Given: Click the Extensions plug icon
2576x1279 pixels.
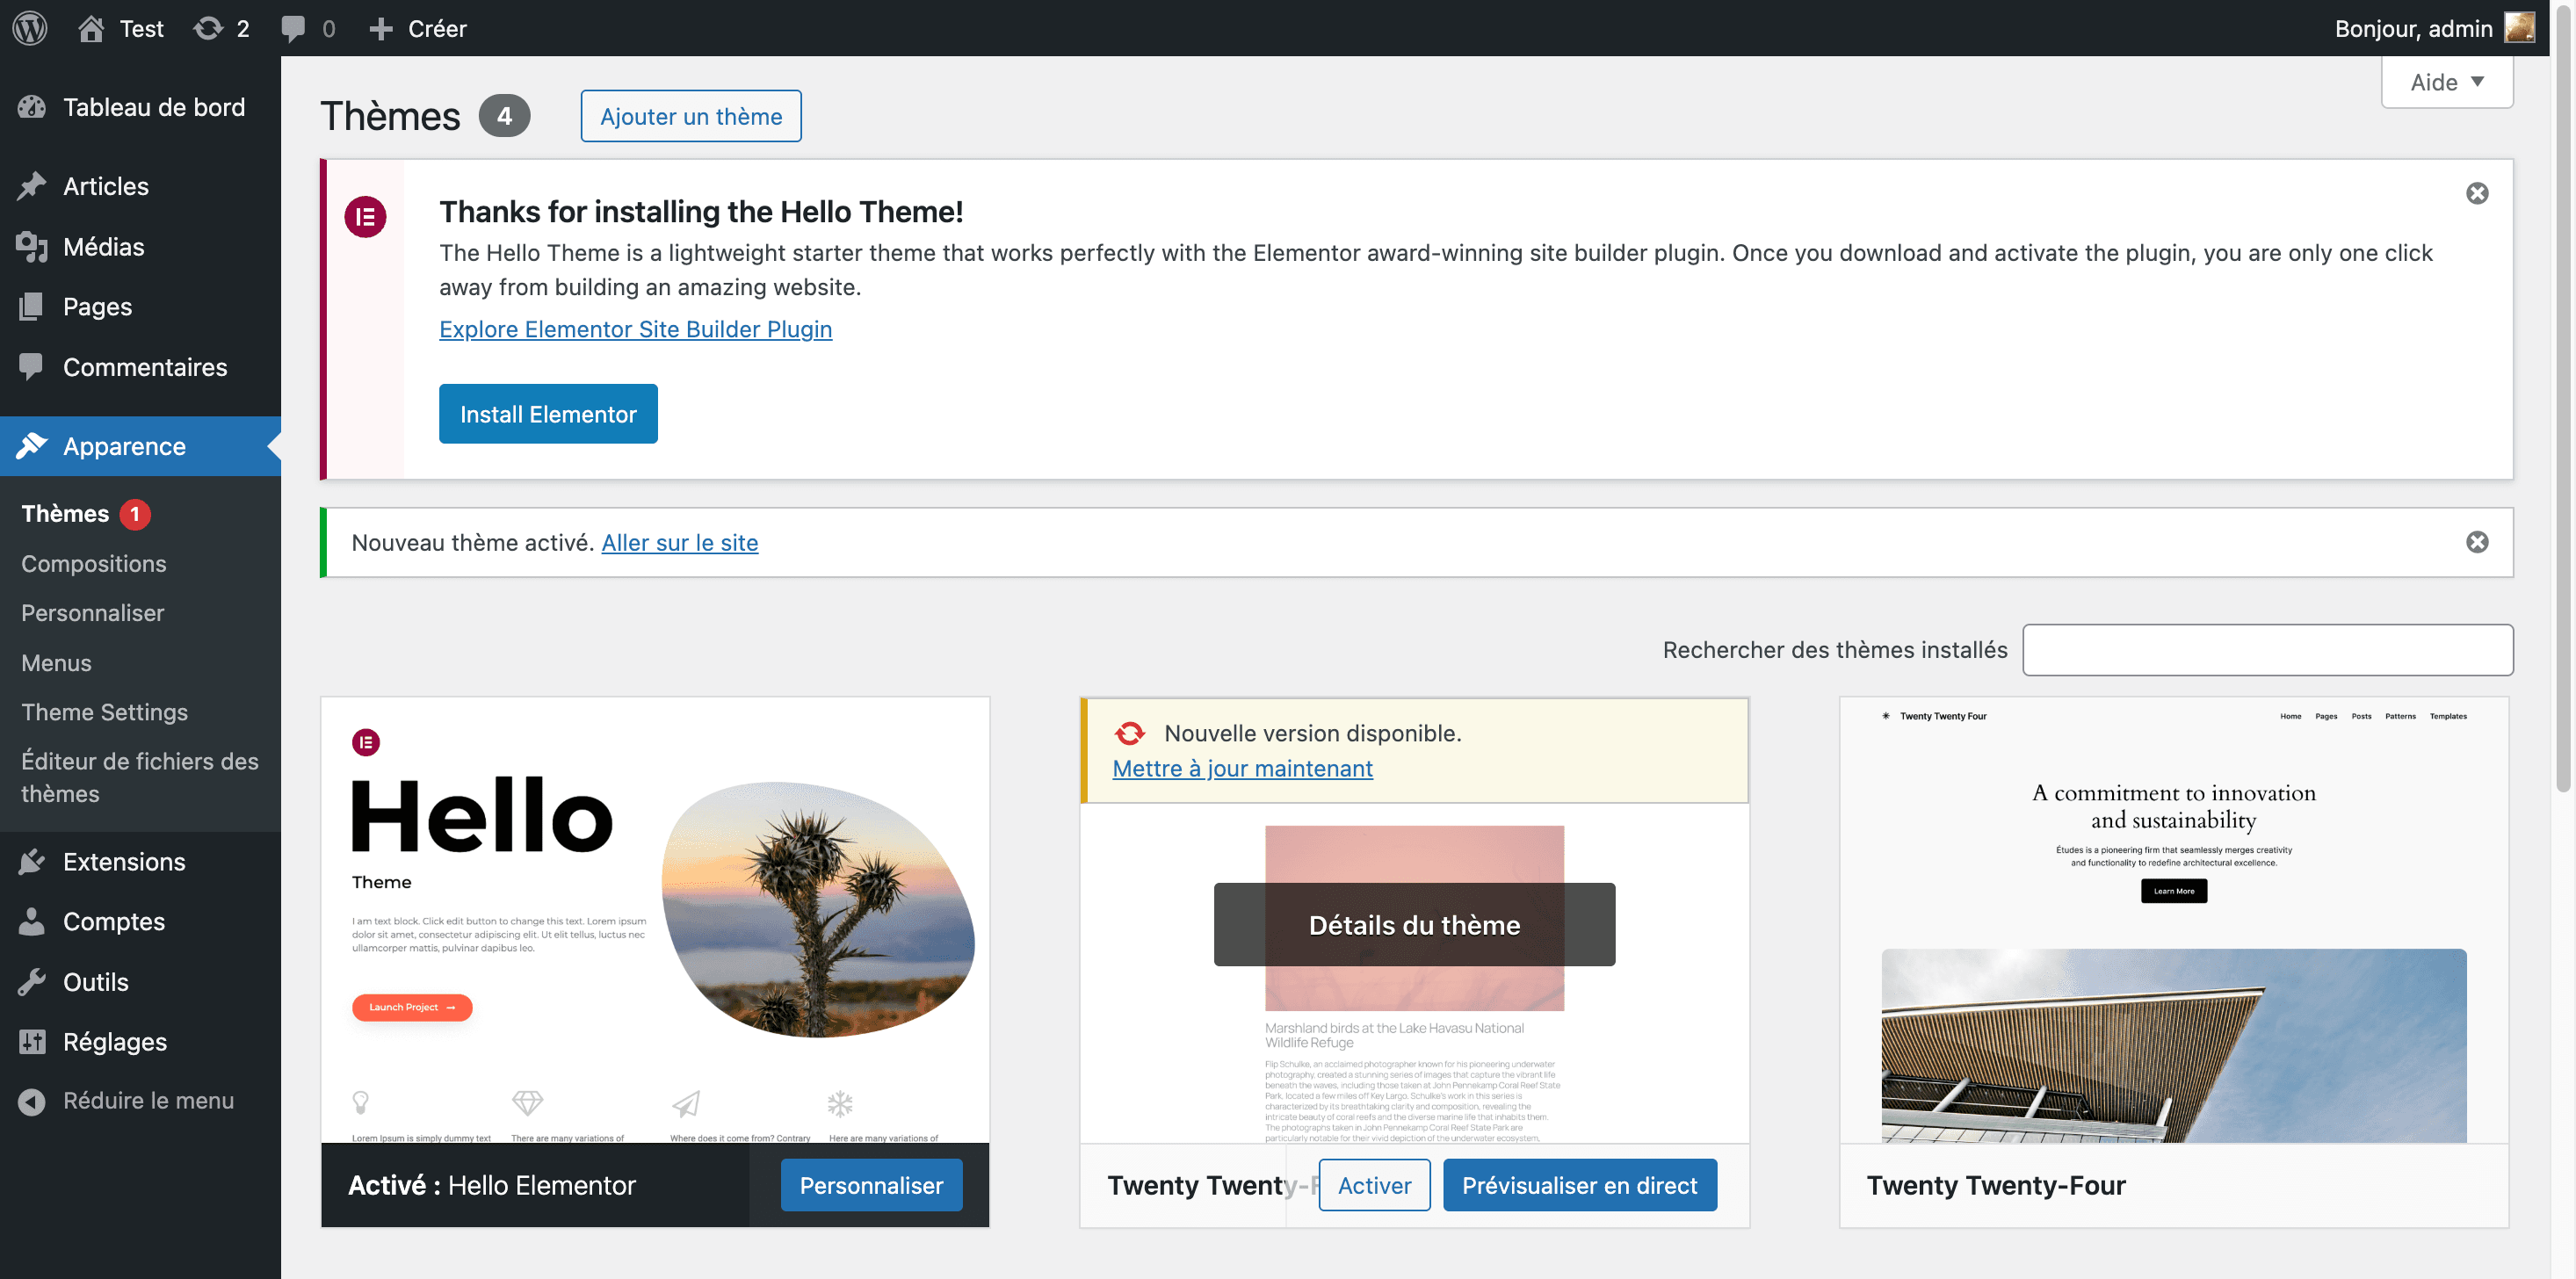Looking at the screenshot, I should coord(32,862).
